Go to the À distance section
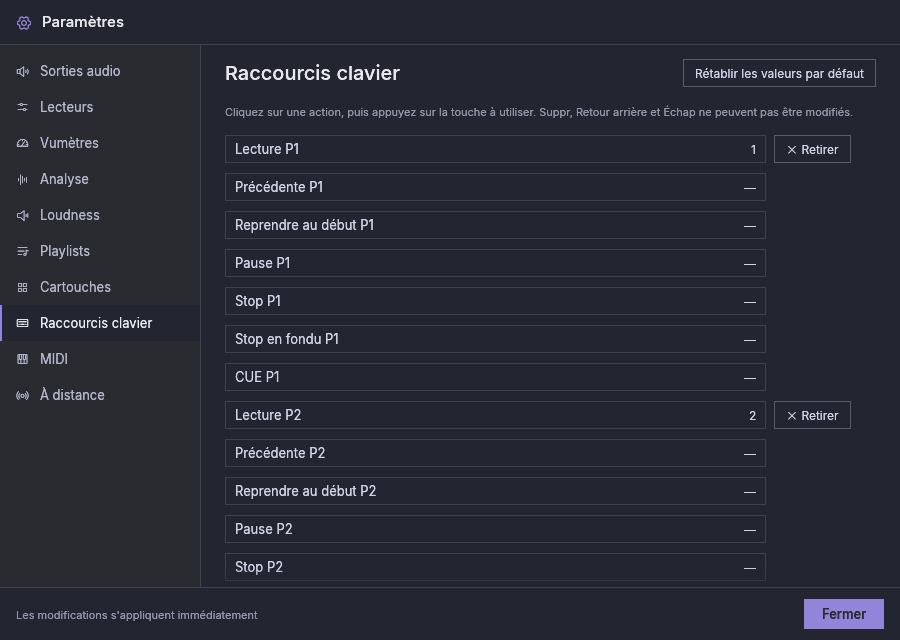 [100, 395]
